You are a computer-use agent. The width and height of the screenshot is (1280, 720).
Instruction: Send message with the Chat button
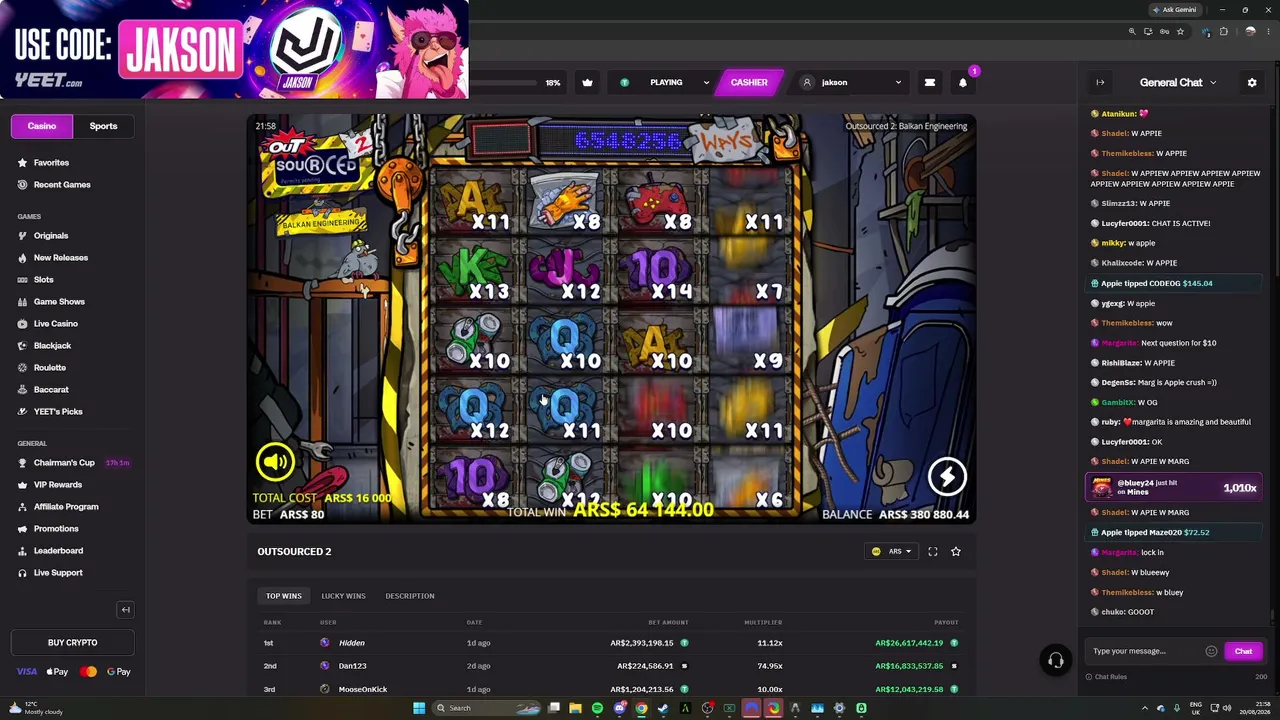[x=1243, y=651]
